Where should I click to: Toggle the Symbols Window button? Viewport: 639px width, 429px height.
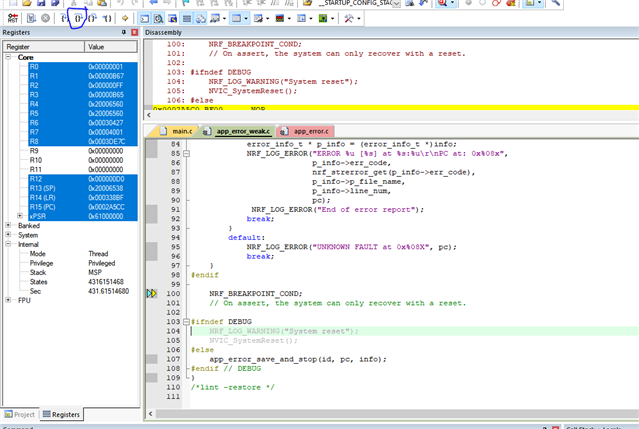172,18
